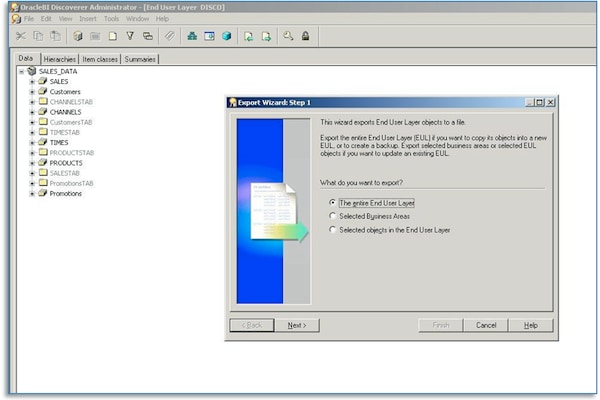Click the SALES folder icon in tree
Image resolution: width=600 pixels, height=400 pixels.
point(43,81)
